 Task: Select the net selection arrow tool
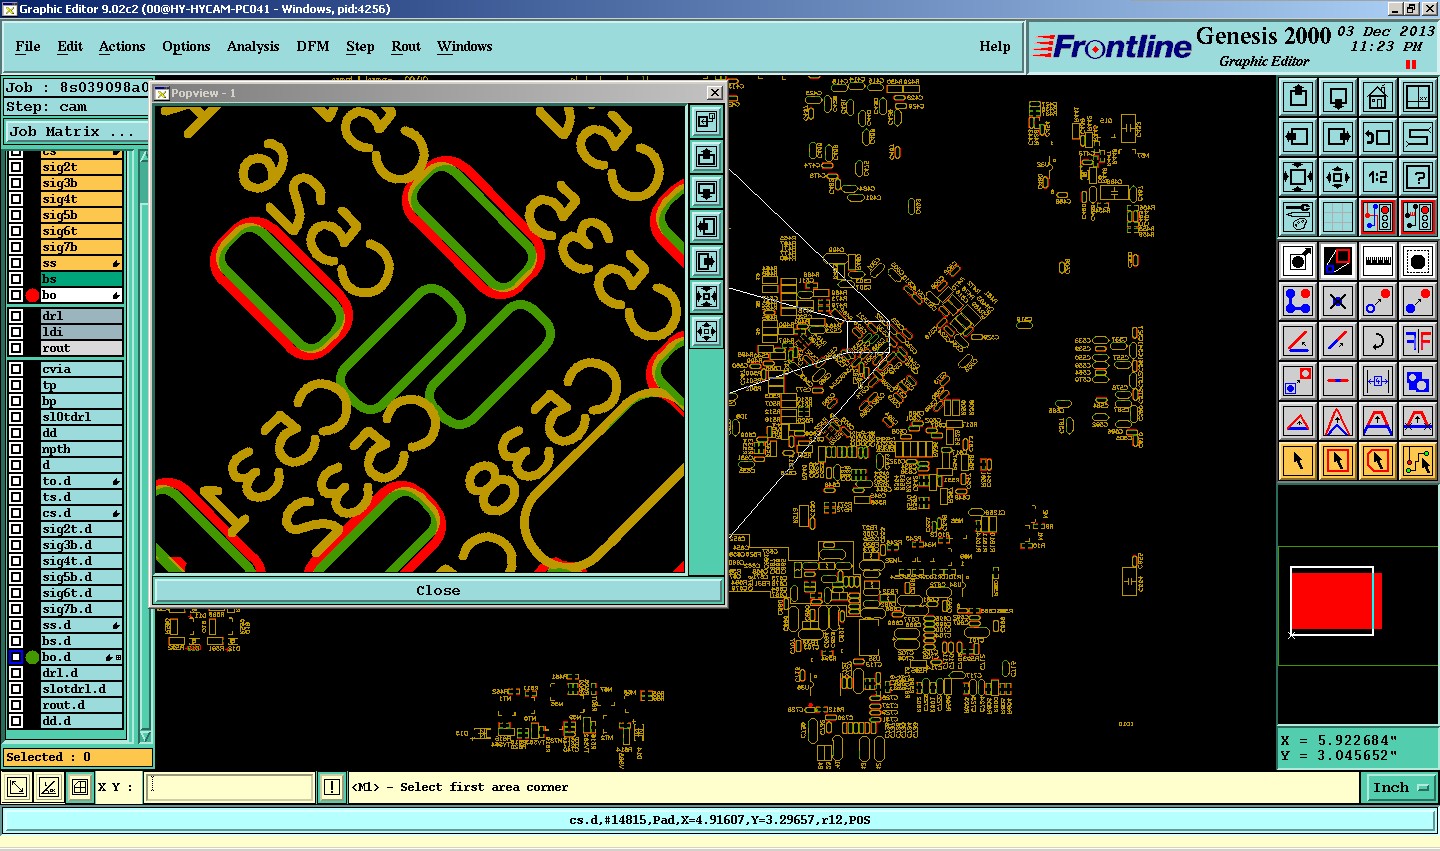click(x=1418, y=461)
